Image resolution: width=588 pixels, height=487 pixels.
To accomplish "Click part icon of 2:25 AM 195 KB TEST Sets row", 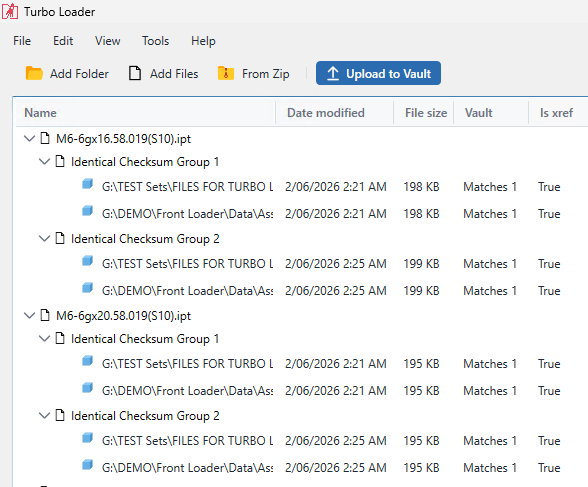I will point(87,438).
